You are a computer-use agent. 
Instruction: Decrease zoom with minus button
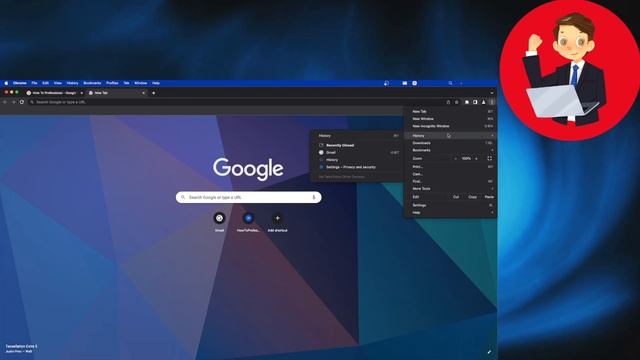pos(456,158)
